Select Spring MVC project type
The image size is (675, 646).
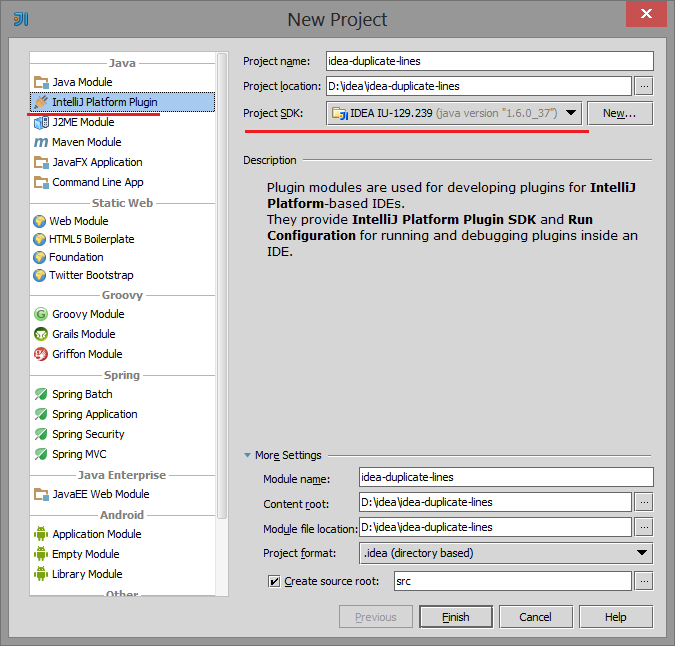pyautogui.click(x=122, y=454)
